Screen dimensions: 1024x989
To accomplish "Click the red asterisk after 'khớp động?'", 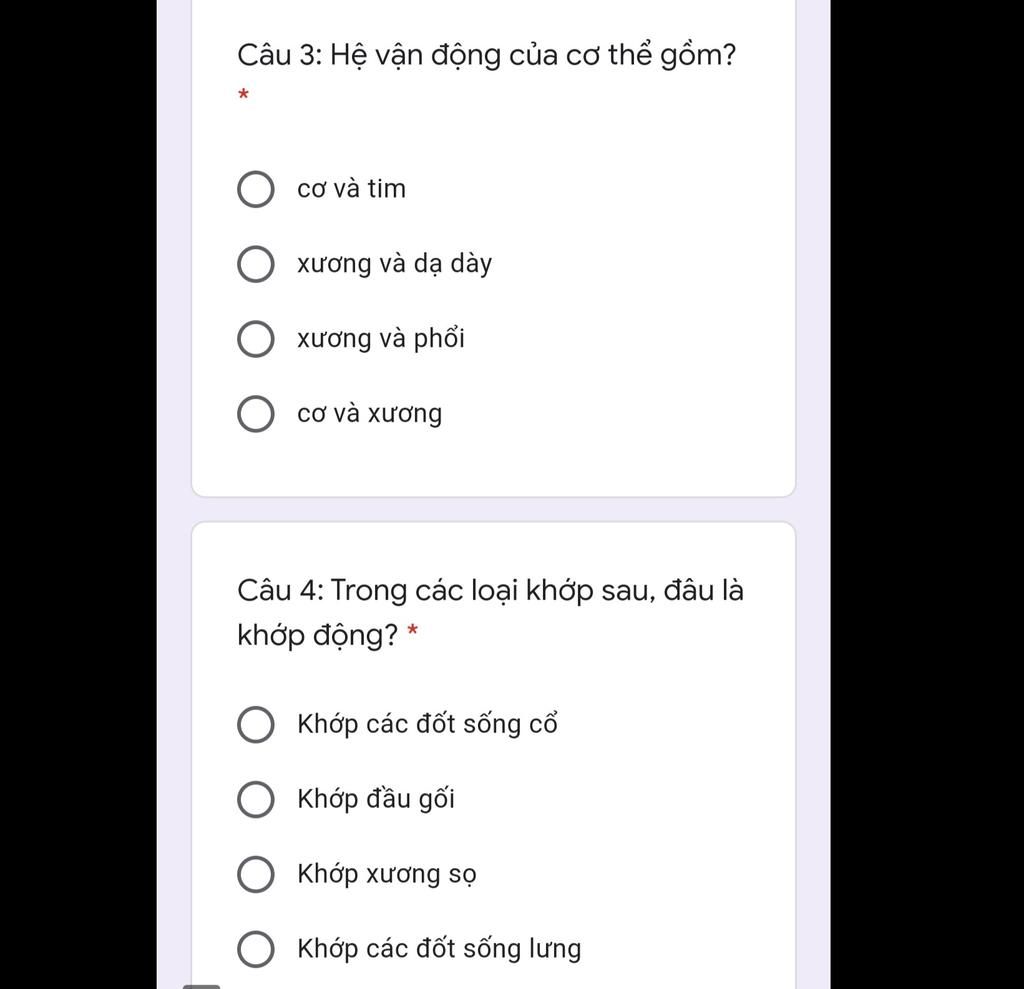I will [412, 631].
